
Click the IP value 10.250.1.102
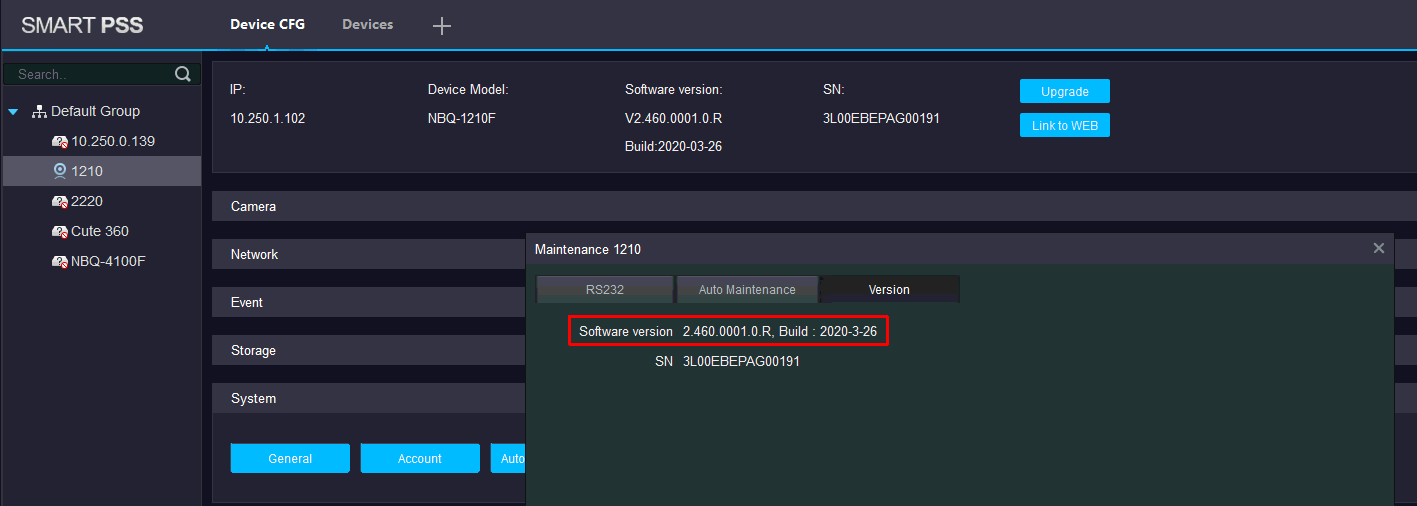(x=268, y=118)
